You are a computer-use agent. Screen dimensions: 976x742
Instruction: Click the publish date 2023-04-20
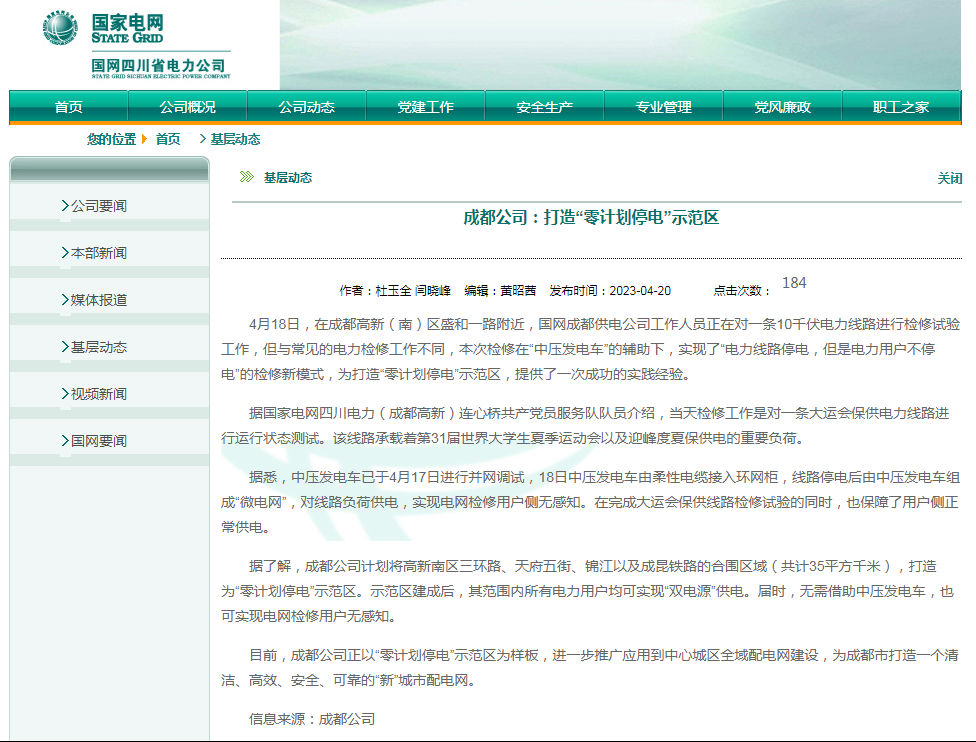(640, 291)
